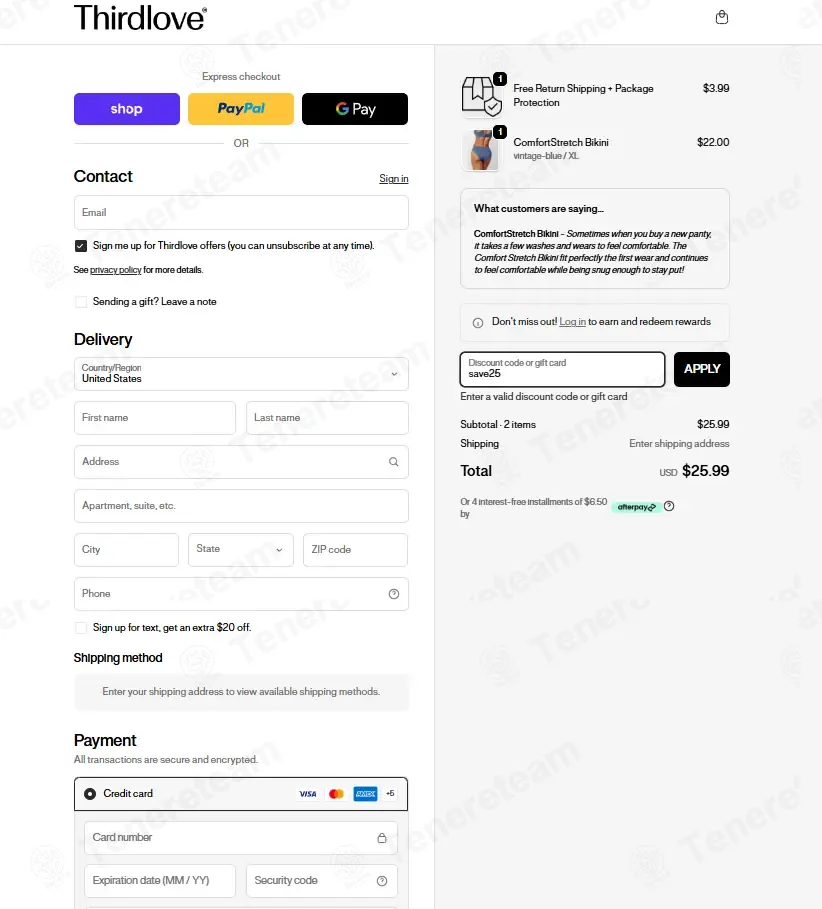Uncheck Sign me up for Thirdlove offers
Screen dimensions: 822x909
[x=81, y=246]
